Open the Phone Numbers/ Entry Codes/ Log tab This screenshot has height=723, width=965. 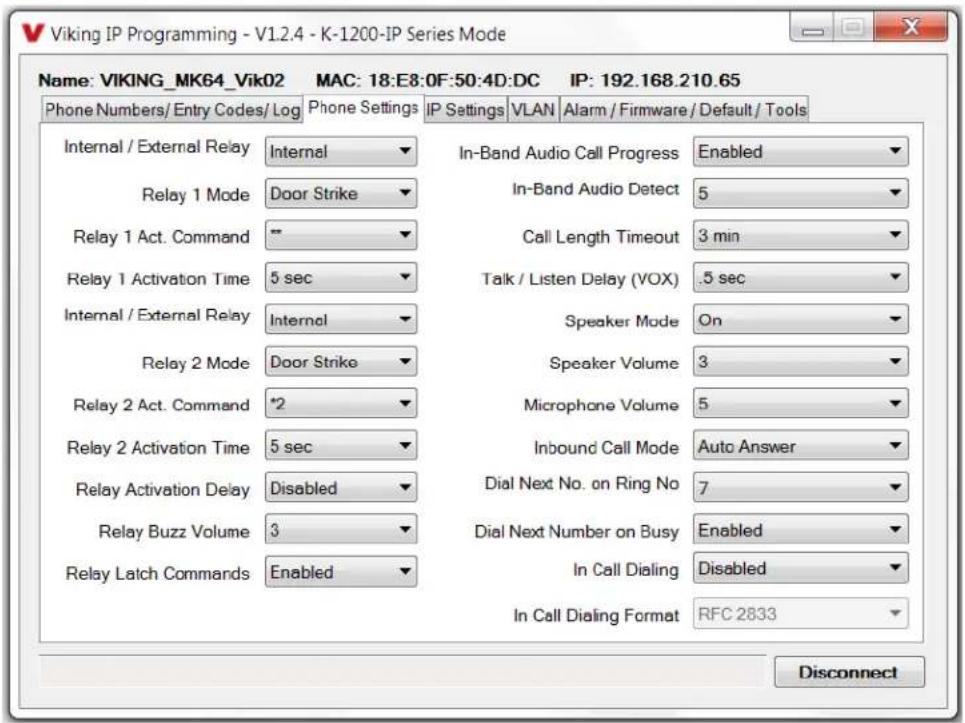(172, 110)
